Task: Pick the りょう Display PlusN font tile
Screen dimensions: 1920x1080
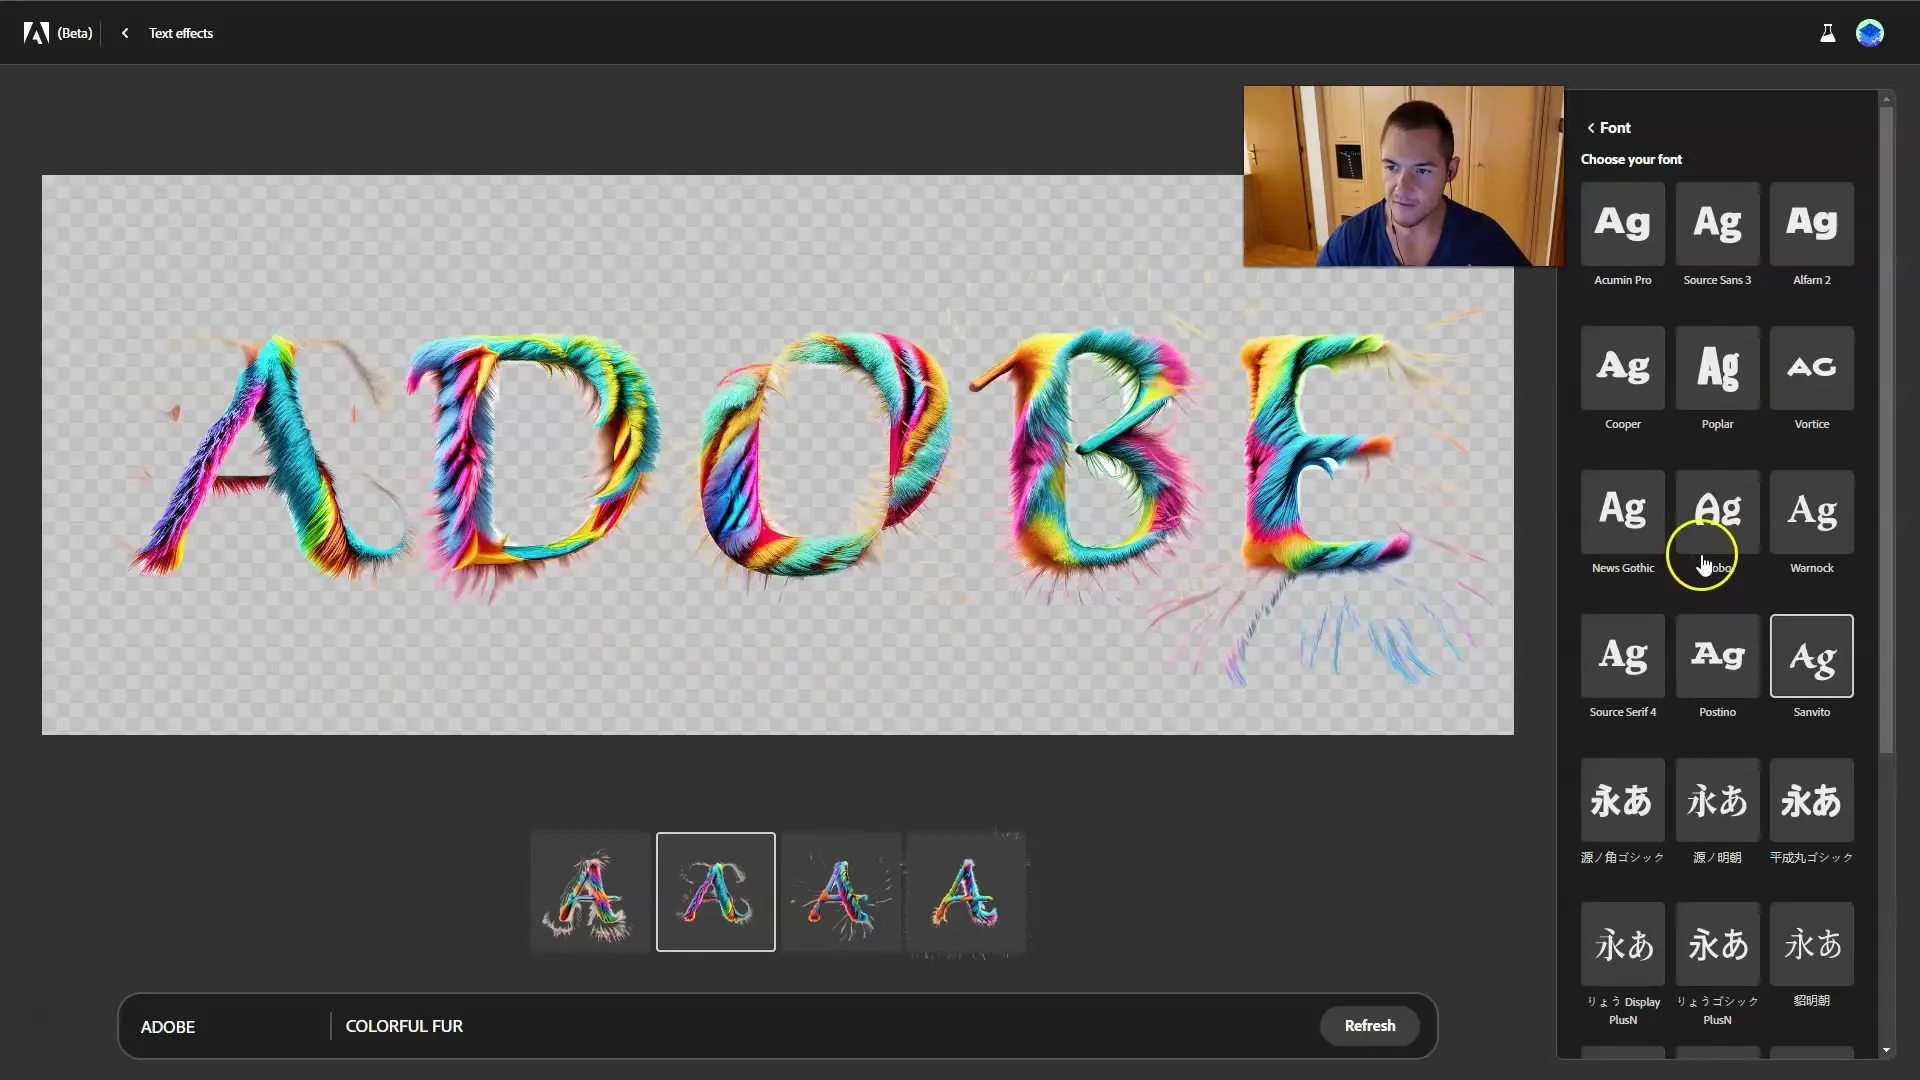Action: pyautogui.click(x=1622, y=943)
